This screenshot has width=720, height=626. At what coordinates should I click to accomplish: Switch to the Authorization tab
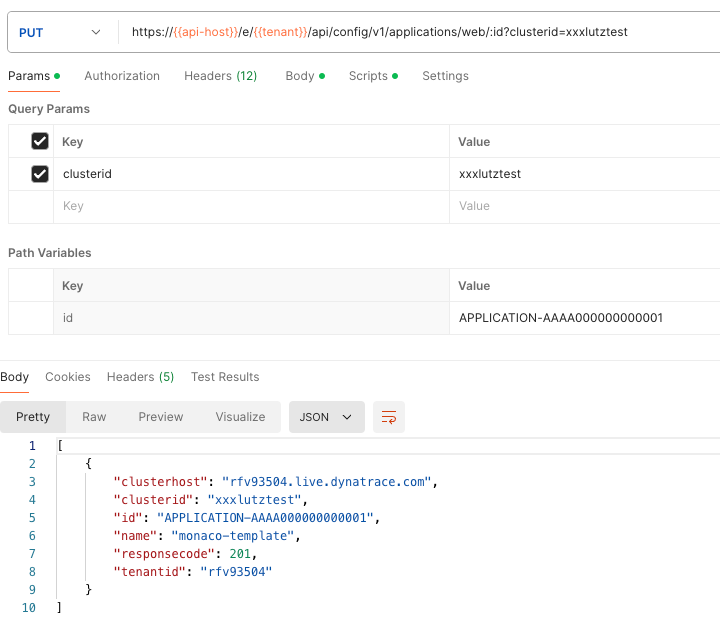[122, 76]
